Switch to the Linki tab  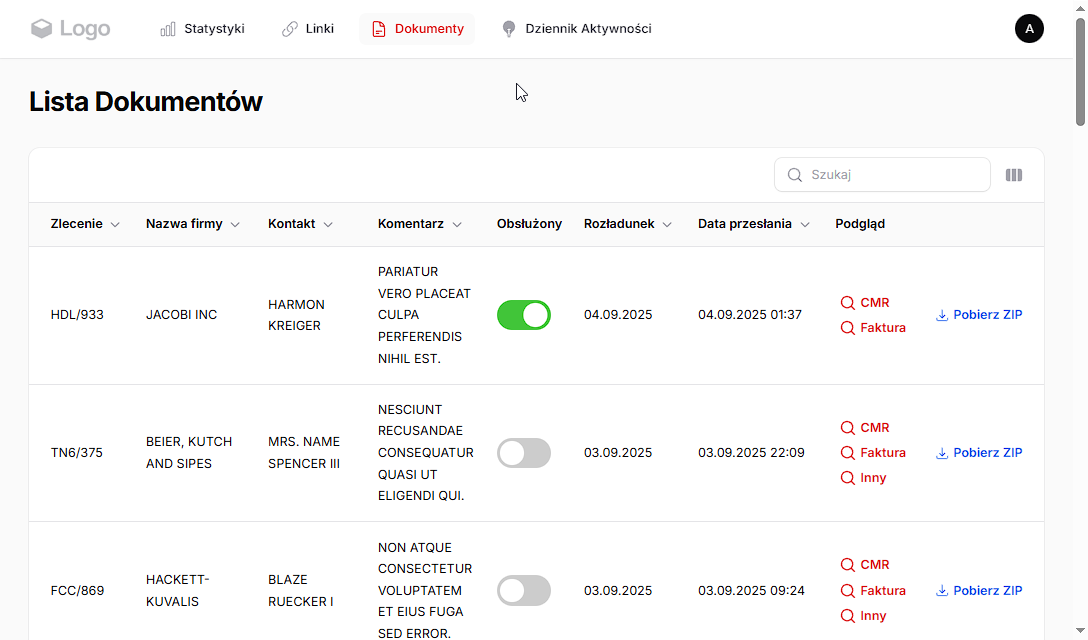308,29
